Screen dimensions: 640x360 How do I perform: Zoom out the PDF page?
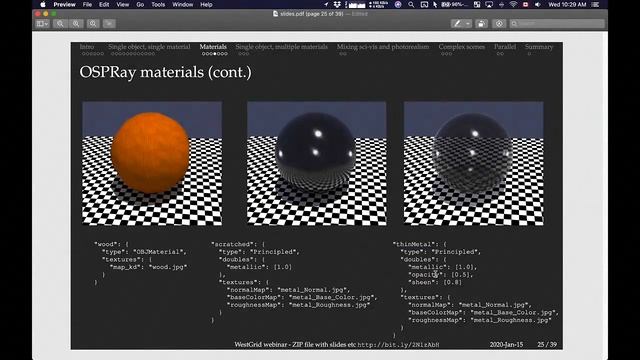pyautogui.click(x=60, y=24)
